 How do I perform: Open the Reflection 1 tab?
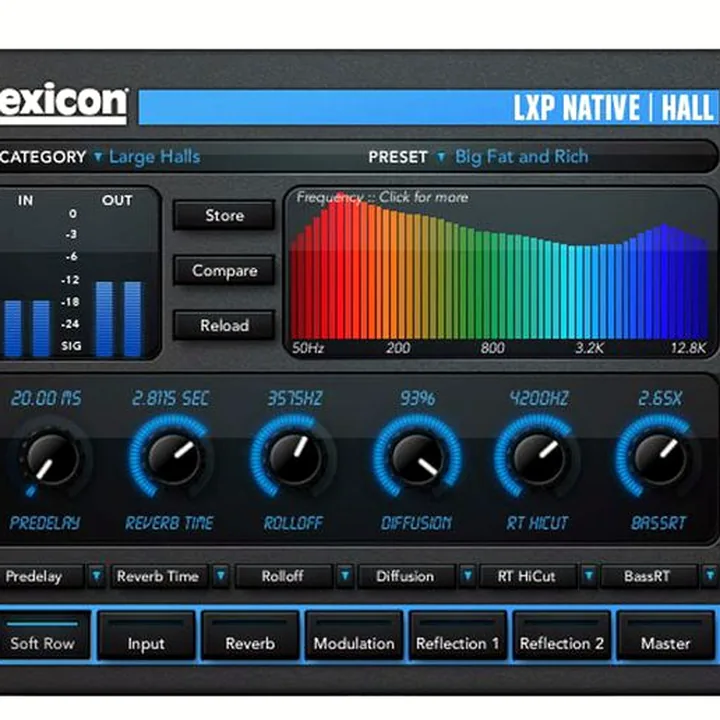pyautogui.click(x=458, y=636)
